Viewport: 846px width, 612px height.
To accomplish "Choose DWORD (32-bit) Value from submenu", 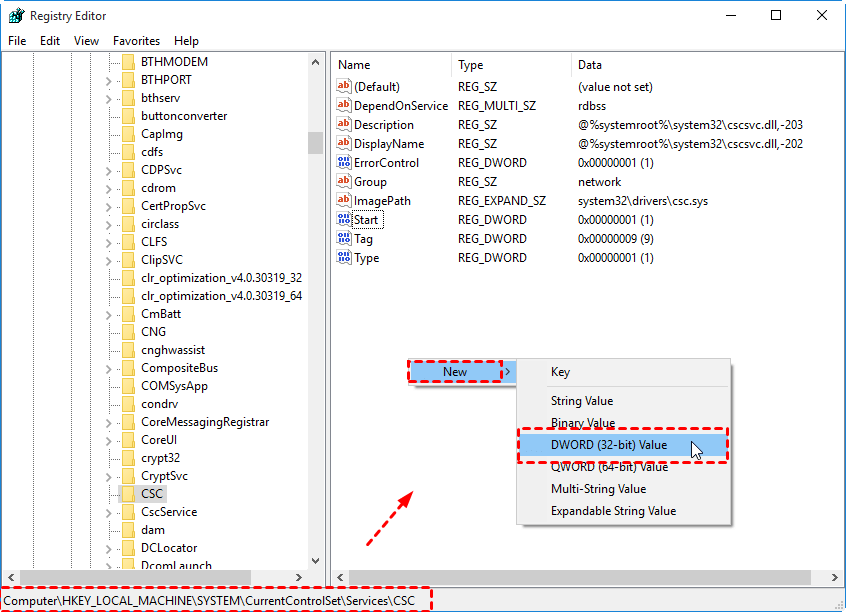I will [623, 445].
